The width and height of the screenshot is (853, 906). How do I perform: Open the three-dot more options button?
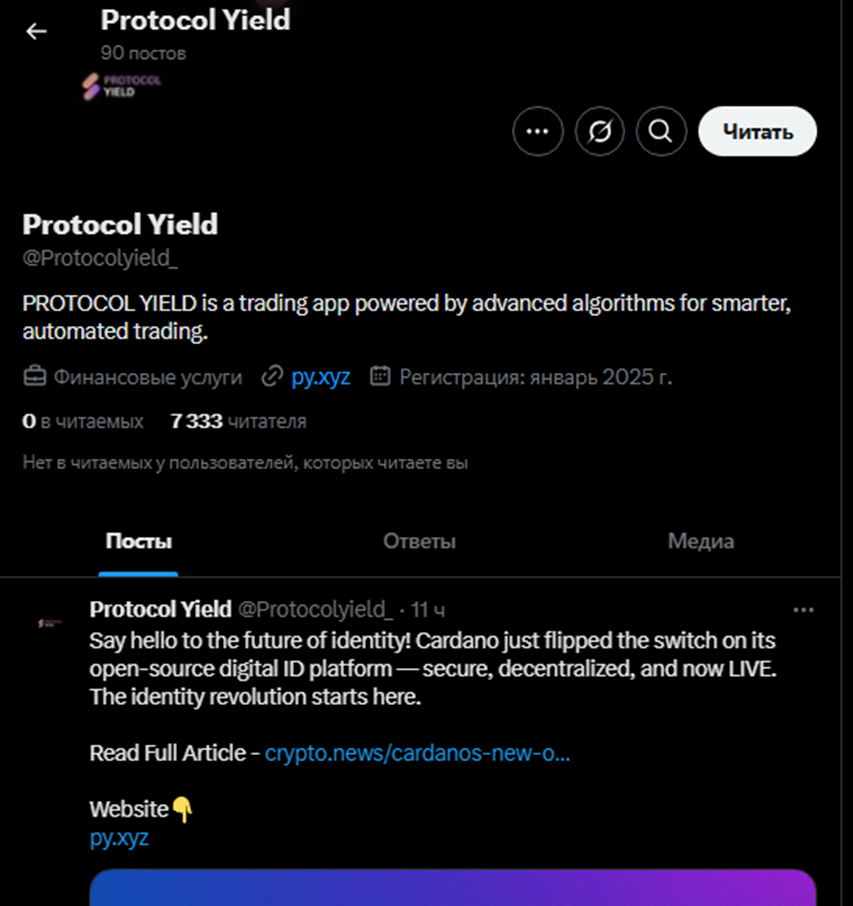(538, 131)
